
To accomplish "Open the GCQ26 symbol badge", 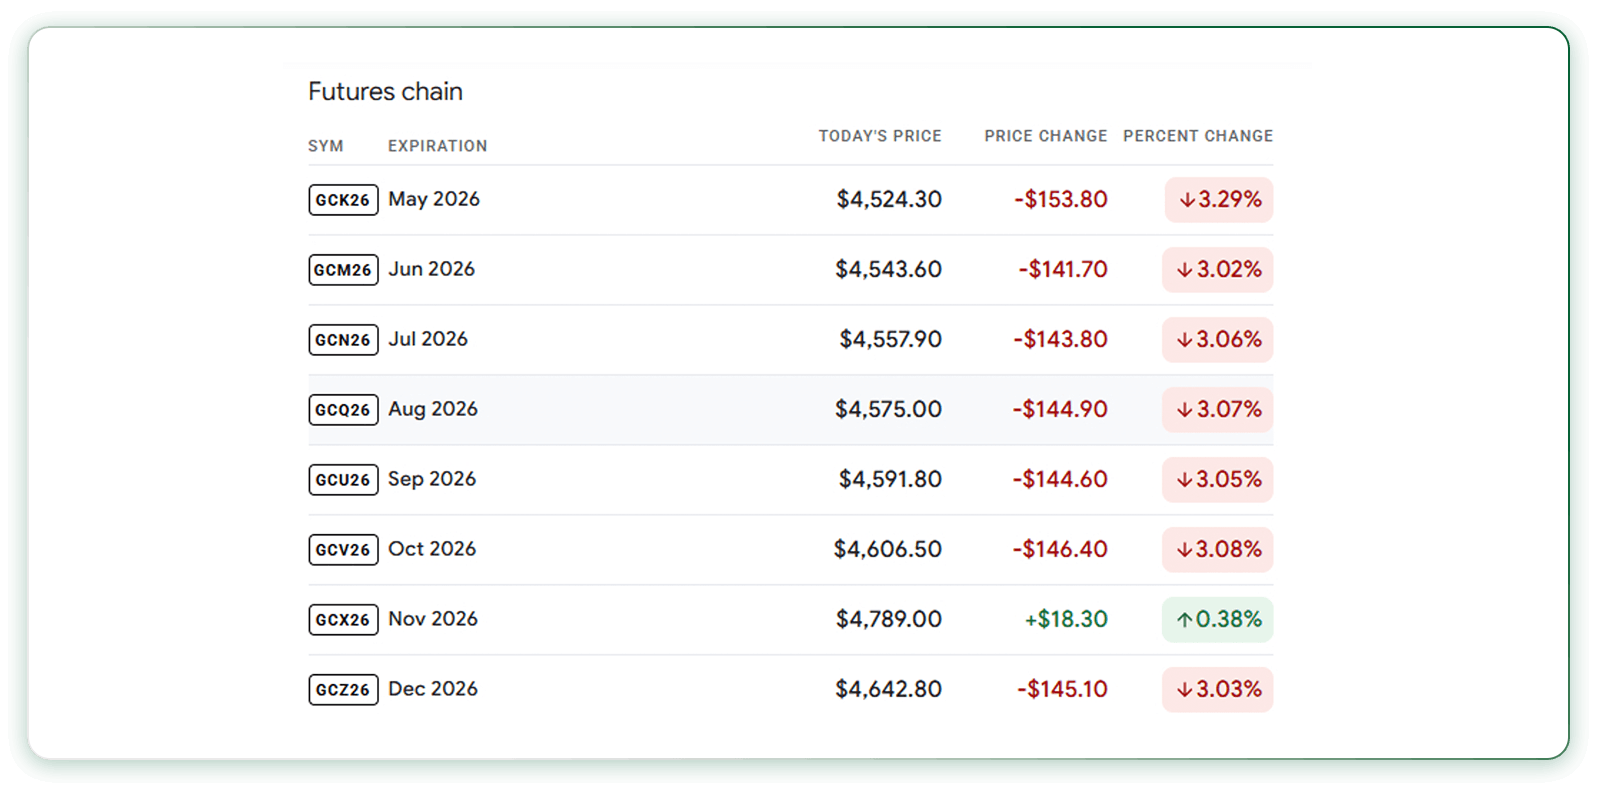I will pyautogui.click(x=343, y=410).
